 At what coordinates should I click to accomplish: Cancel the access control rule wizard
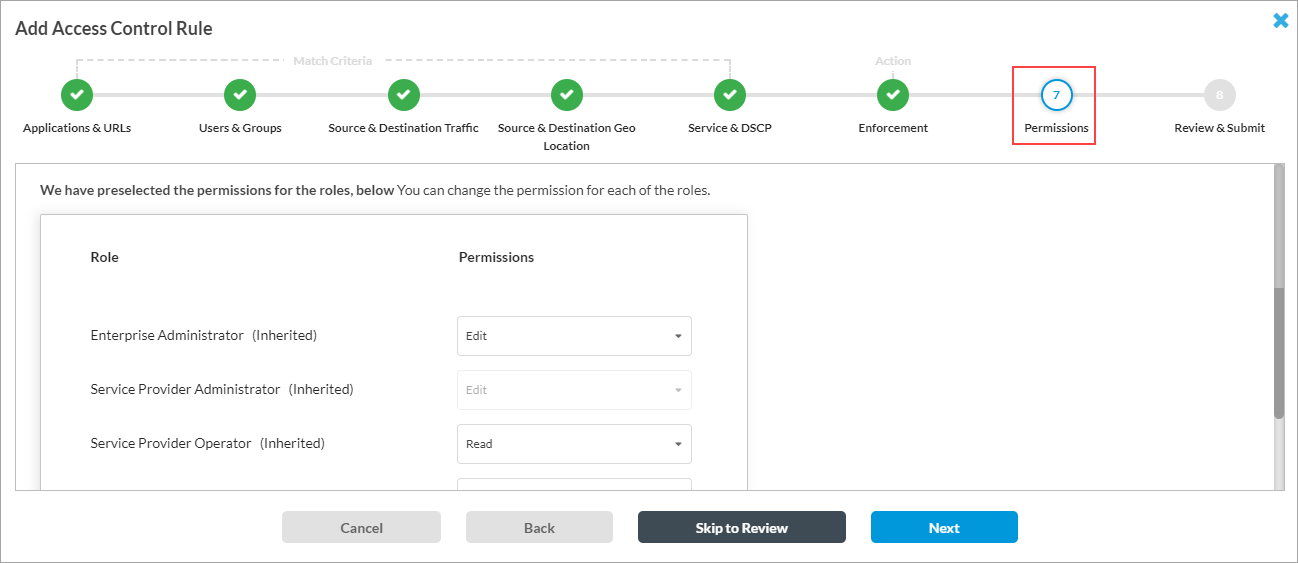click(361, 528)
